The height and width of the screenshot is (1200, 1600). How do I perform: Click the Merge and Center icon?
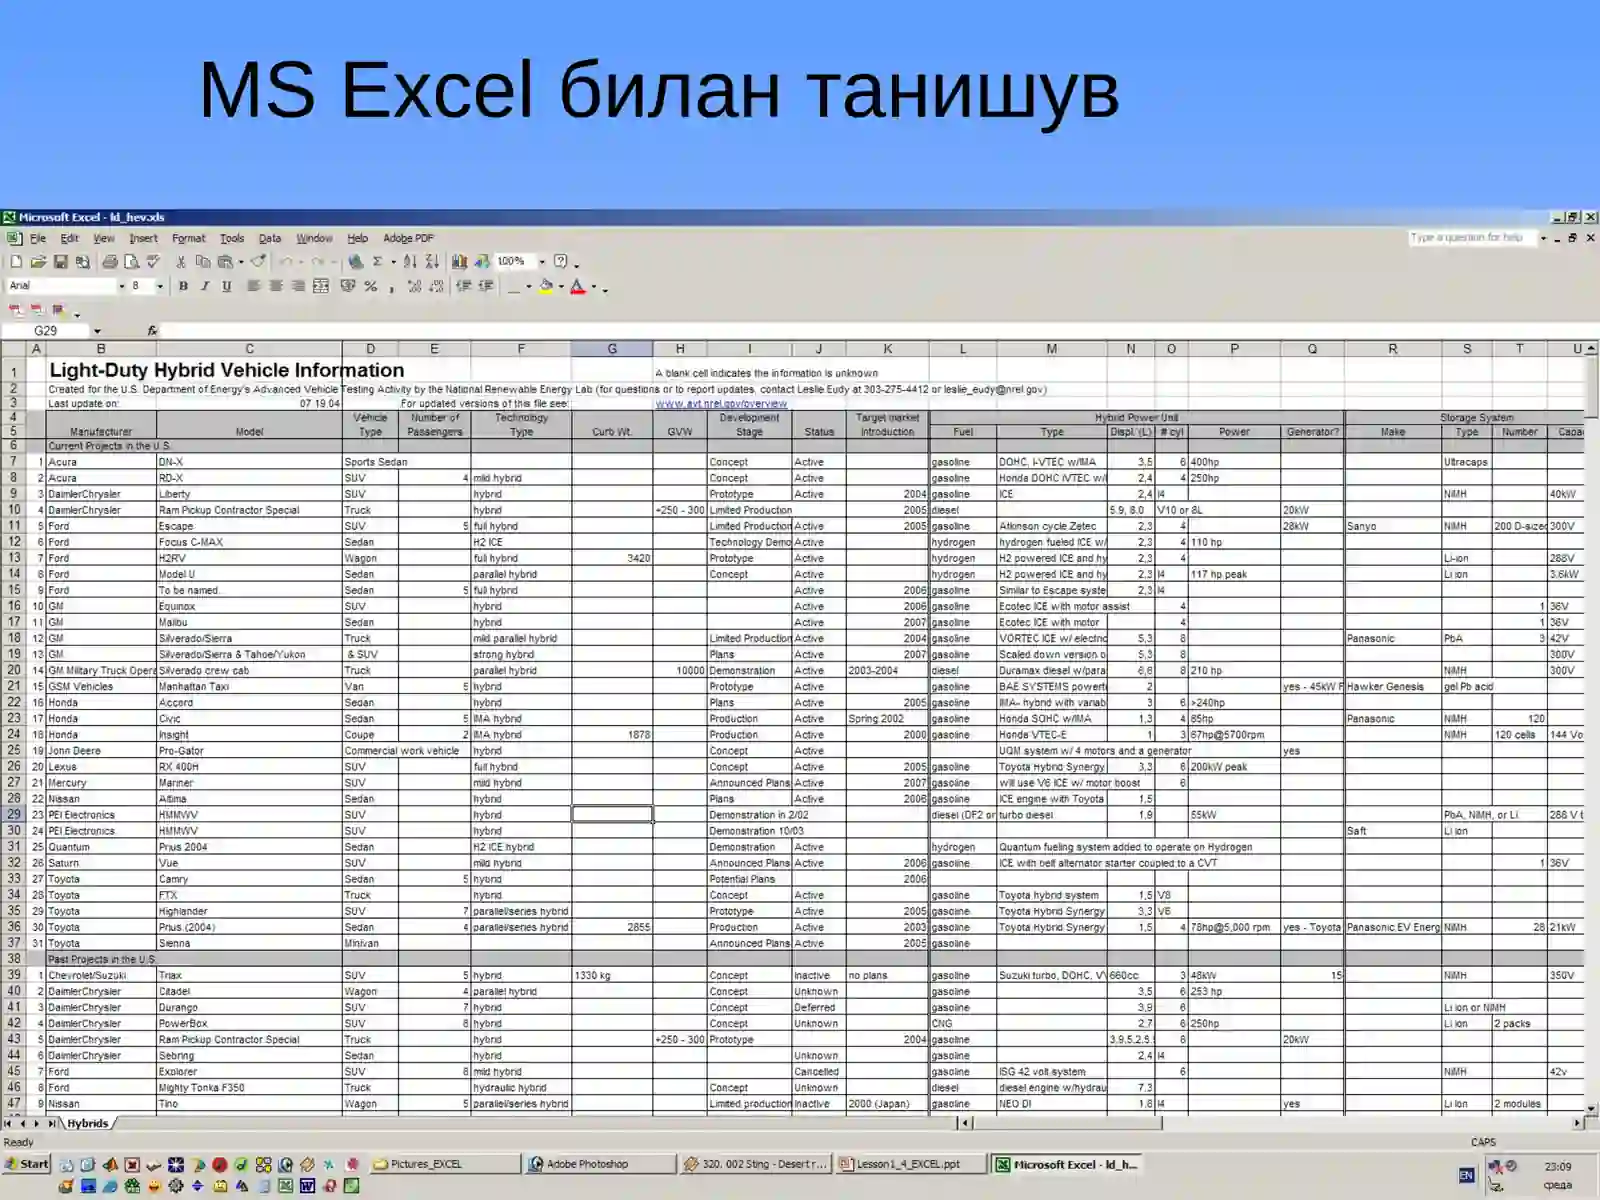point(321,286)
